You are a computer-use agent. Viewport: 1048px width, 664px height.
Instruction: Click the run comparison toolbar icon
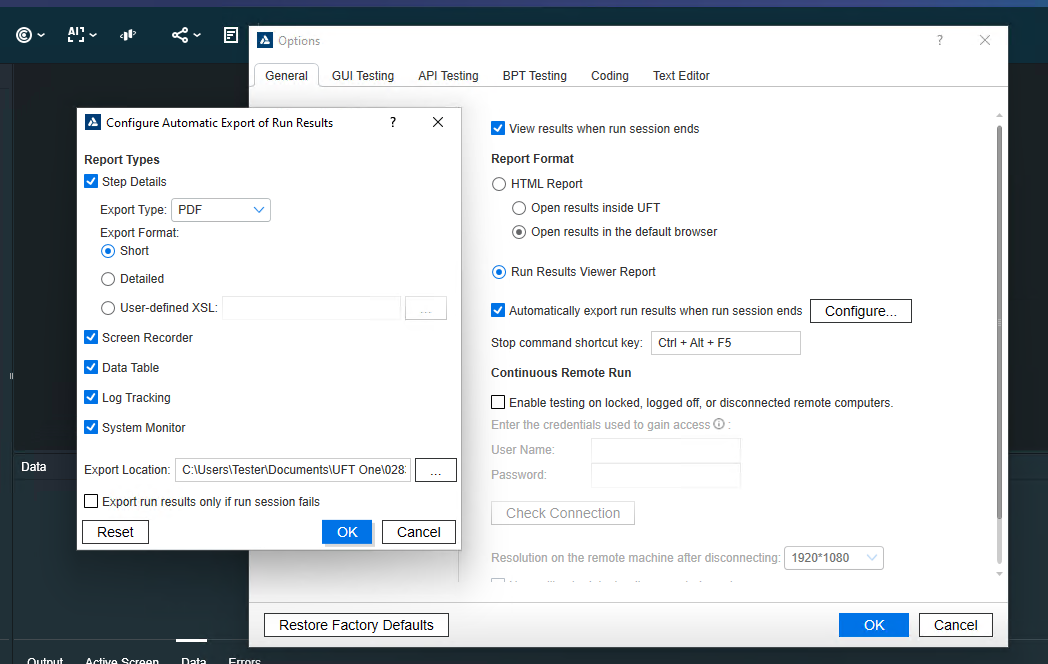[x=128, y=35]
